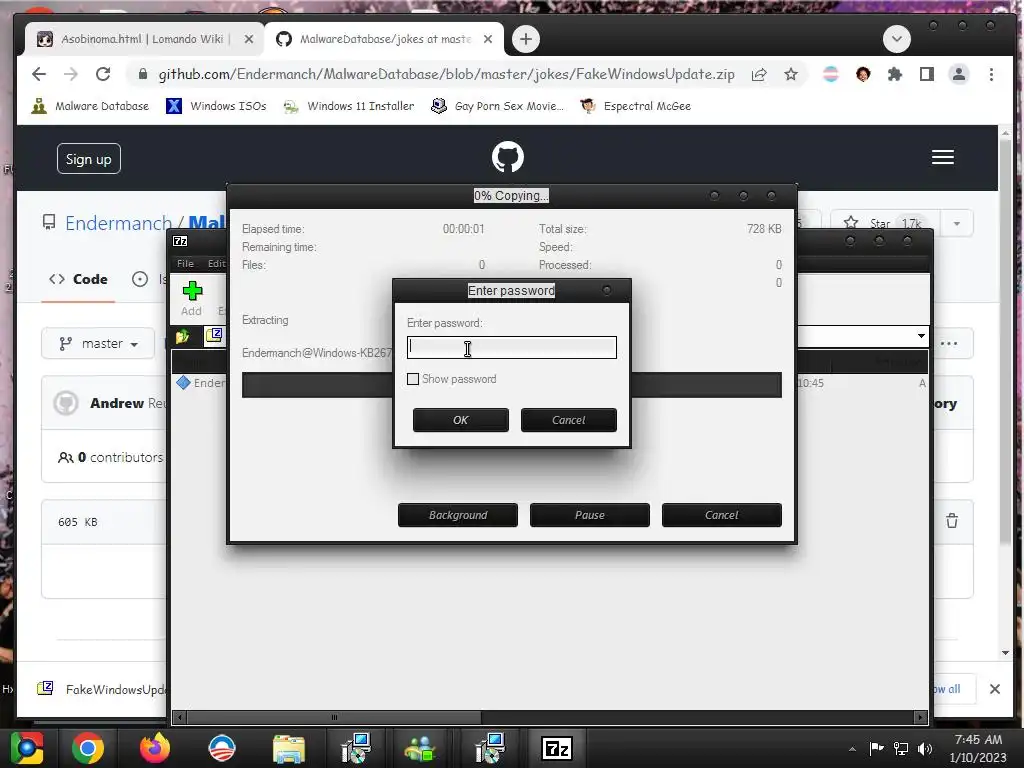The height and width of the screenshot is (768, 1024).
Task: Open the 7-Zip File menu
Action: pyautogui.click(x=185, y=263)
